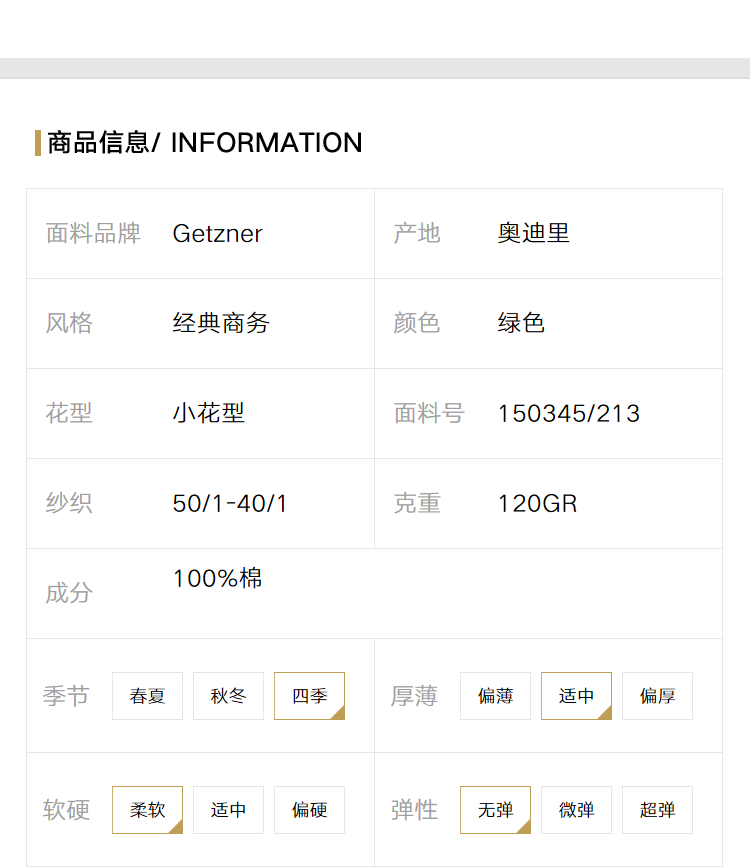Click the 绿色 color value

click(x=521, y=323)
